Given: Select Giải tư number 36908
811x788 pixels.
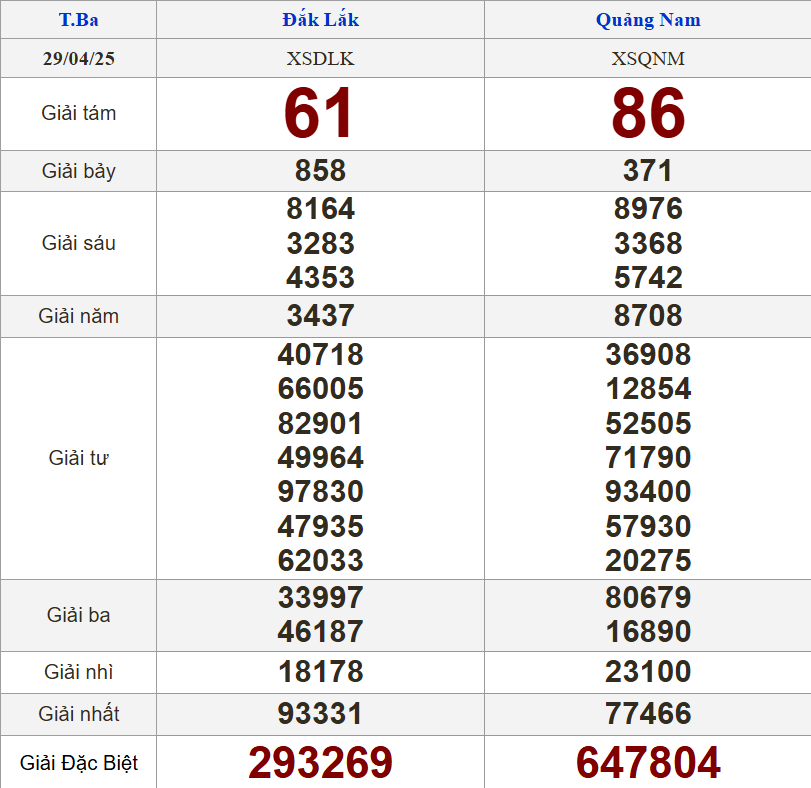Looking at the screenshot, I should pyautogui.click(x=648, y=355).
